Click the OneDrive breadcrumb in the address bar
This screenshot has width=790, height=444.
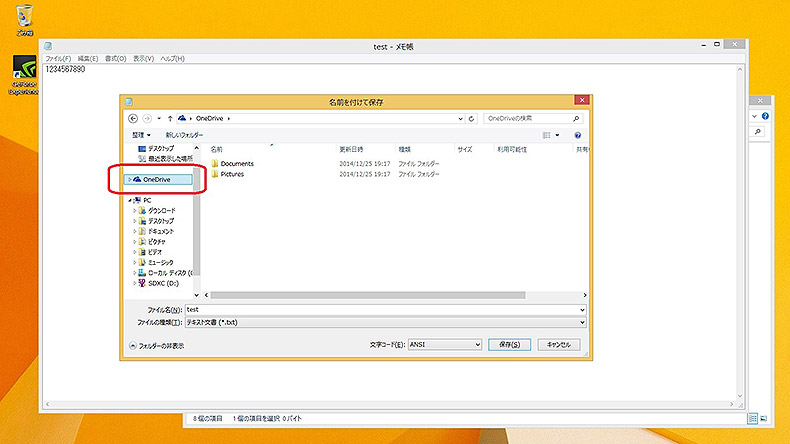[x=210, y=118]
